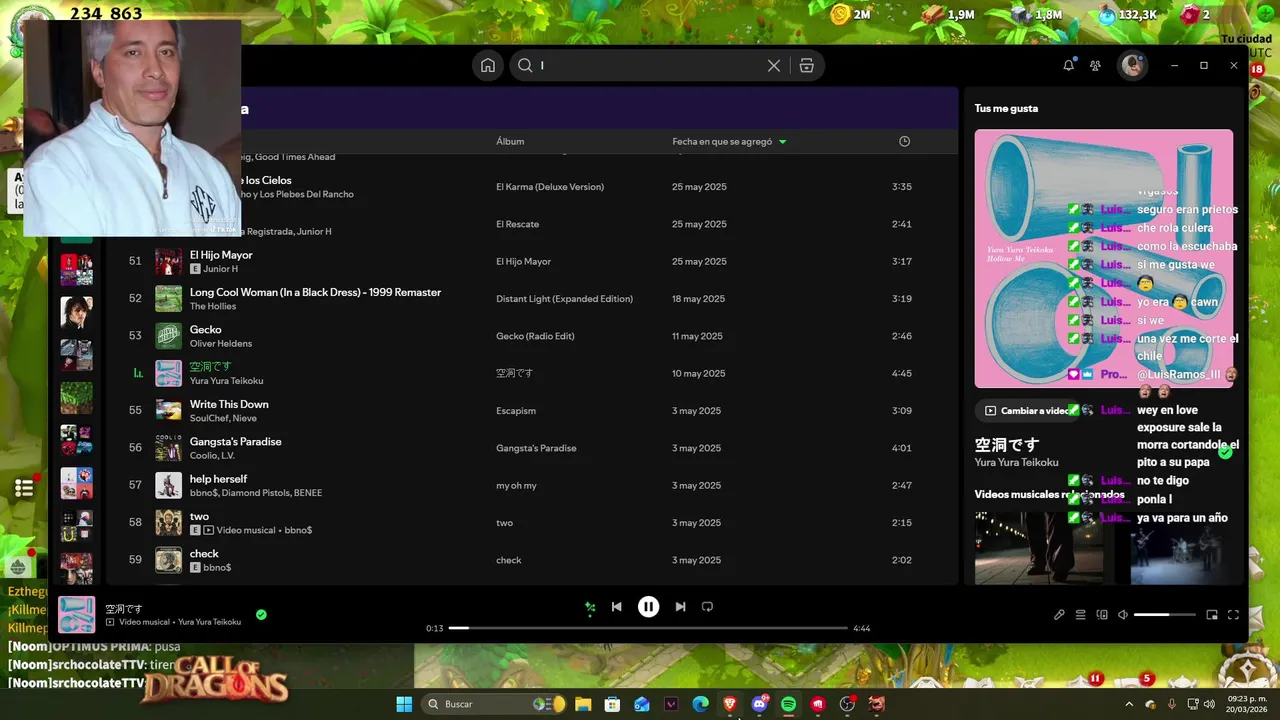This screenshot has height=720, width=1280.
Task: Open friend activity icon
Action: coord(1095,65)
